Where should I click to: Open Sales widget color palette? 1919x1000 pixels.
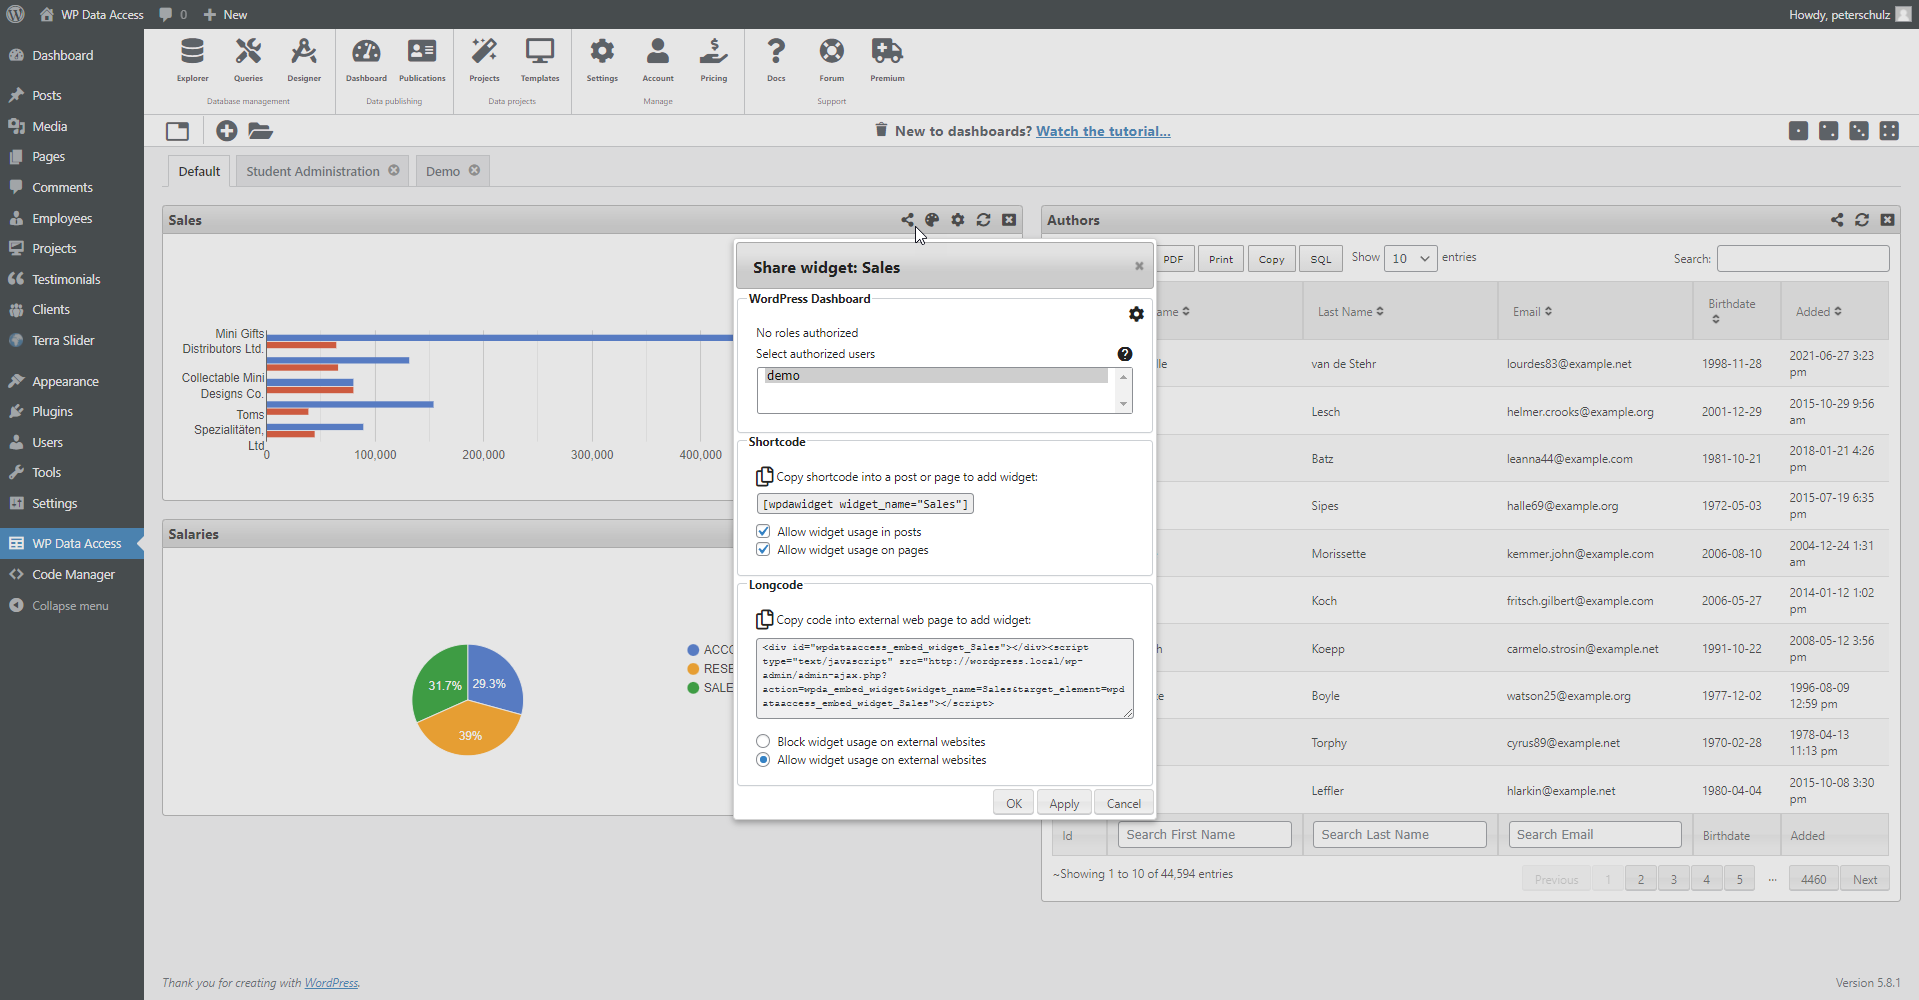(x=932, y=220)
